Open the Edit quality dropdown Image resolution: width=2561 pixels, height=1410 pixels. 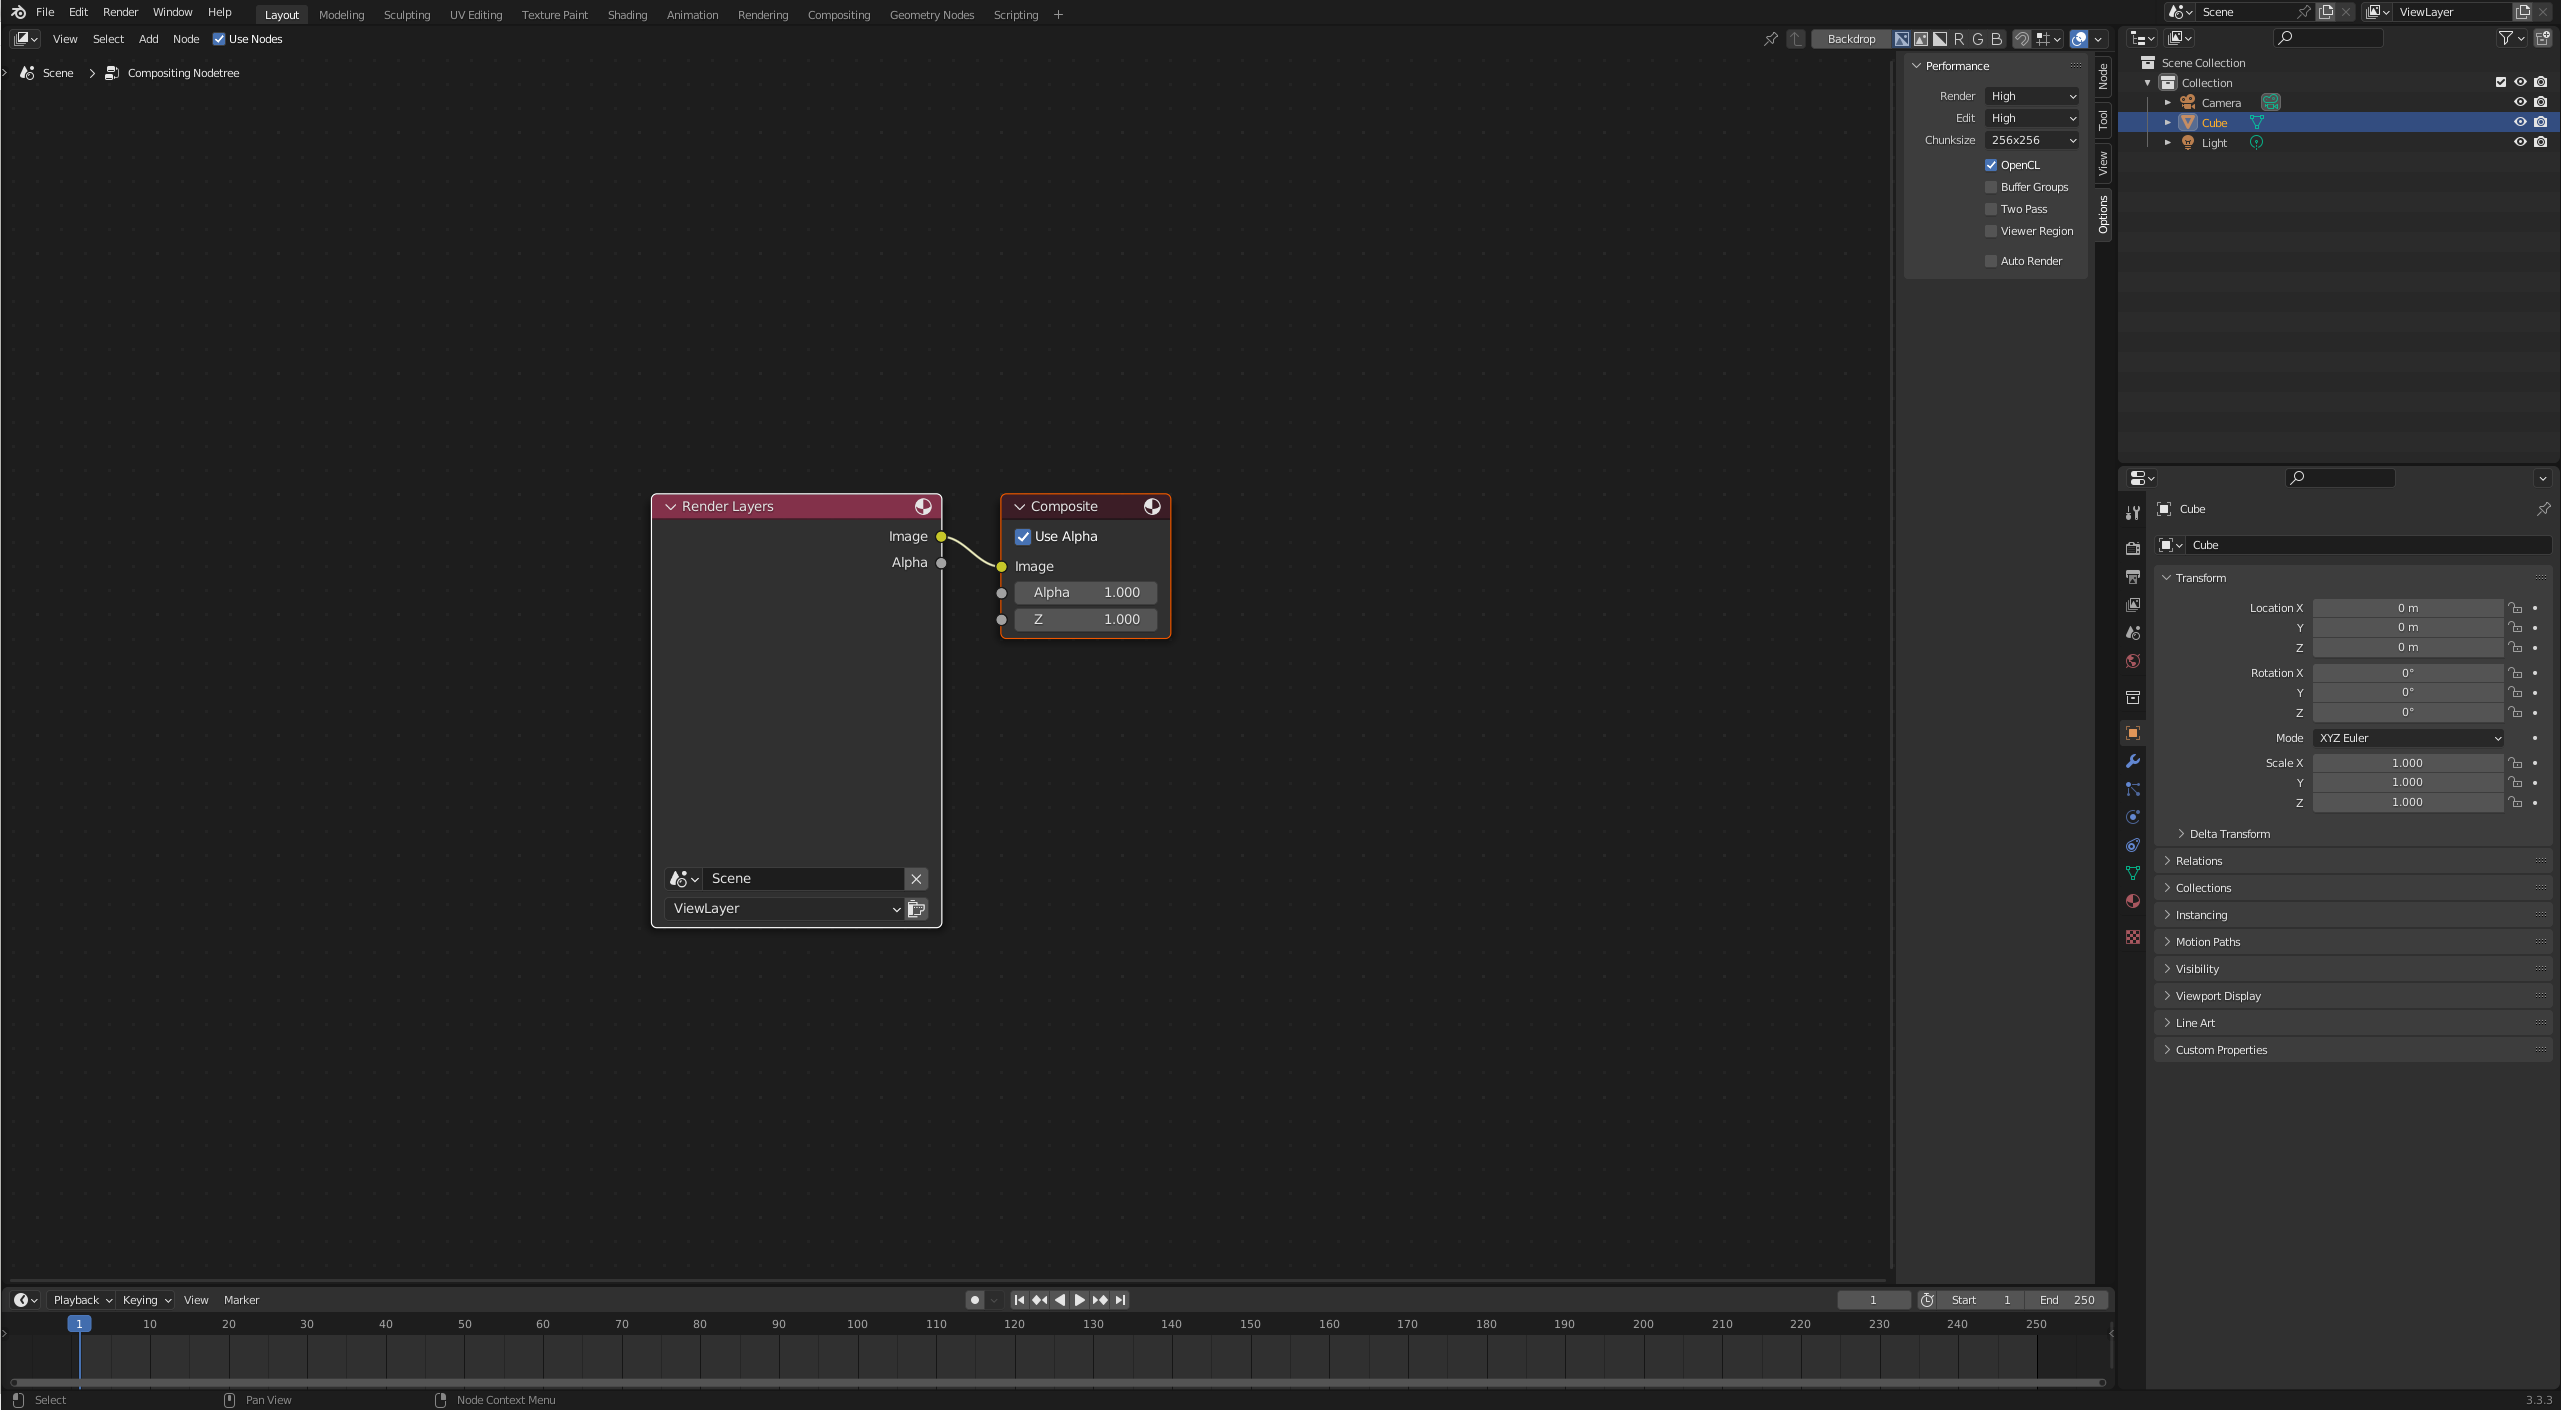tap(2033, 118)
